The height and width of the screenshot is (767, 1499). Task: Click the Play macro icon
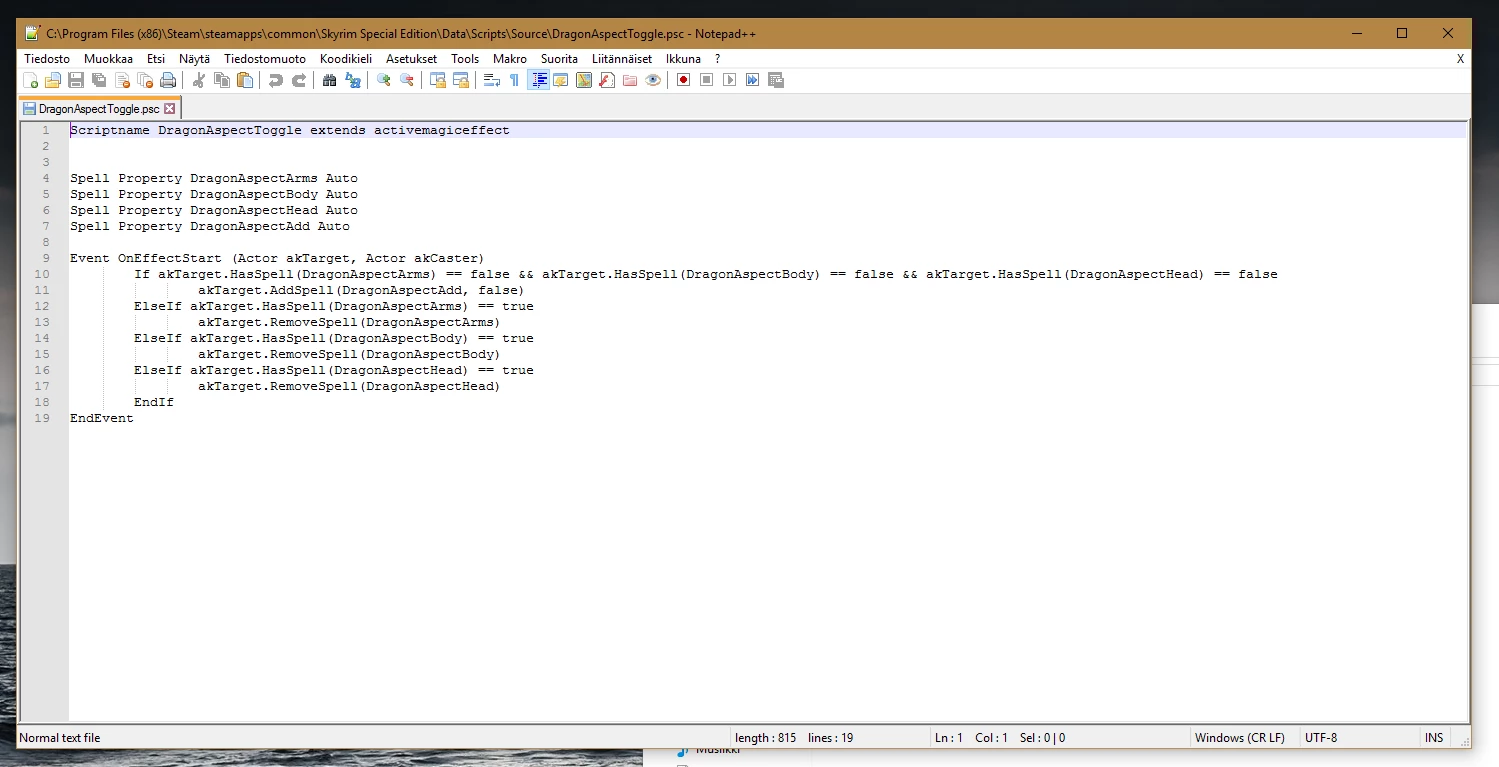(730, 80)
